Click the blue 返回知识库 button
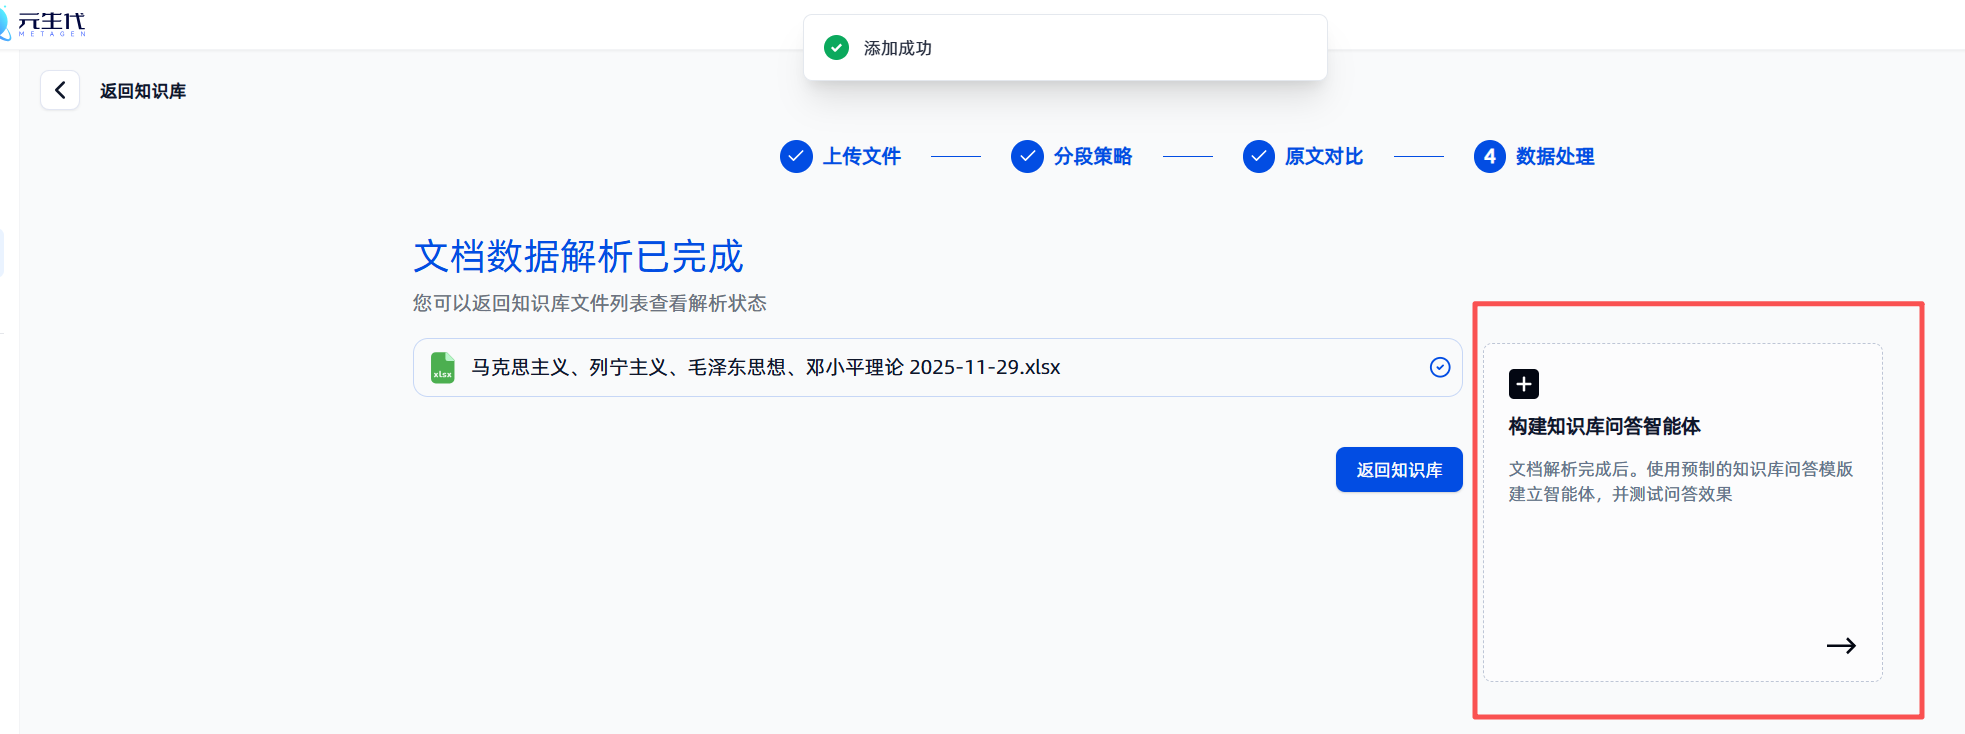The height and width of the screenshot is (734, 1965). (1399, 469)
